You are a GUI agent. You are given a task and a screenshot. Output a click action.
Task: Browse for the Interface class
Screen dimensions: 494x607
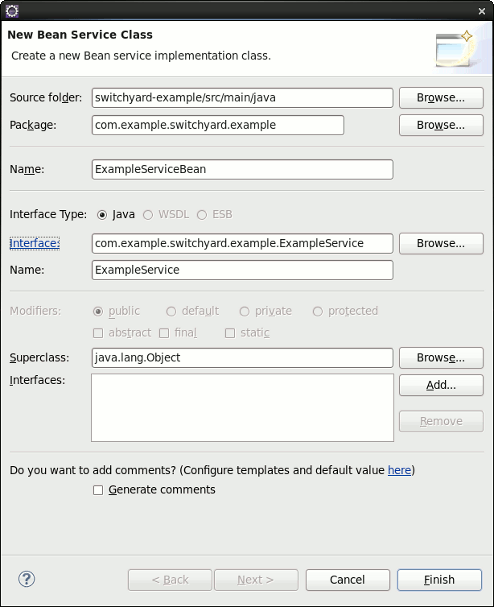(x=441, y=243)
